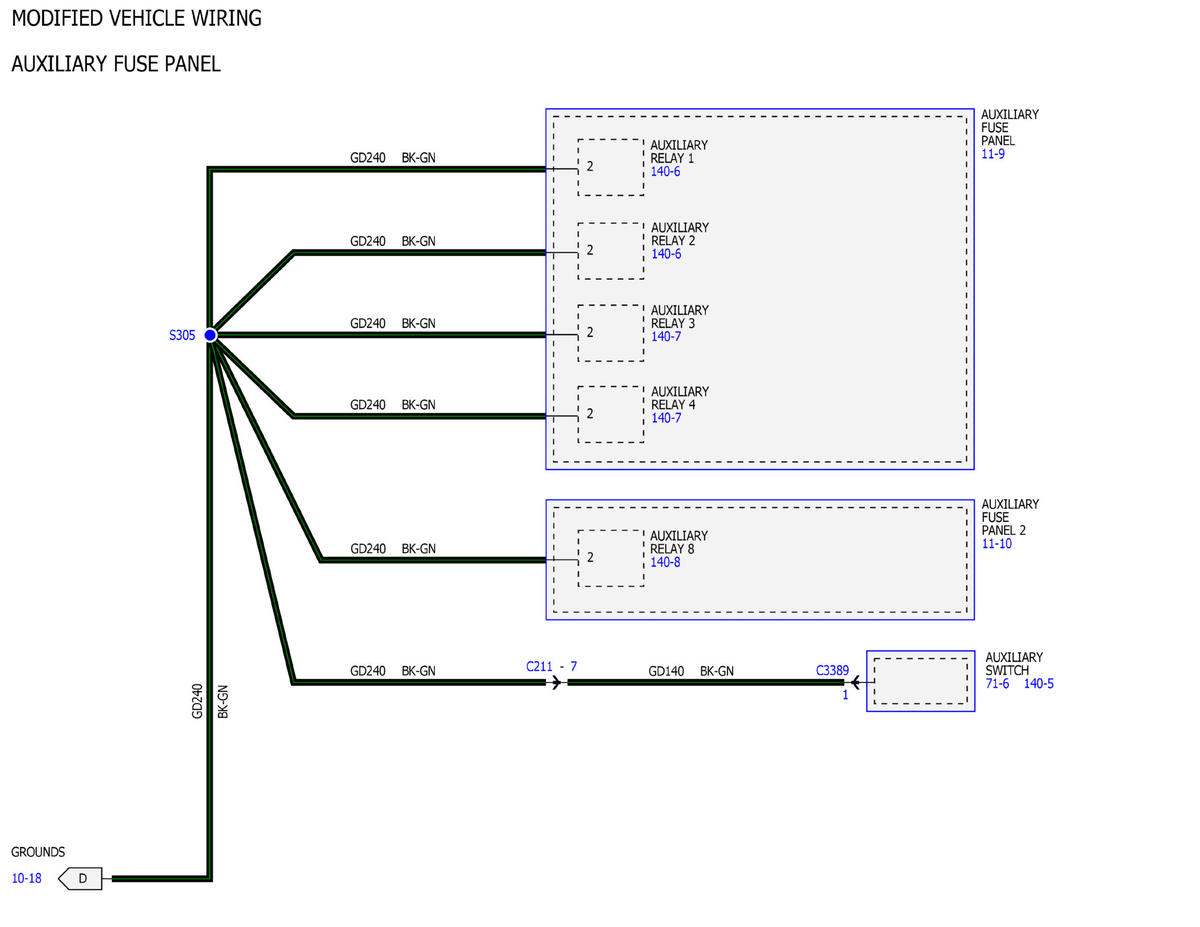Open the 10-18 Grounds page reference
Viewport: 1200px width, 927px height.
27,879
